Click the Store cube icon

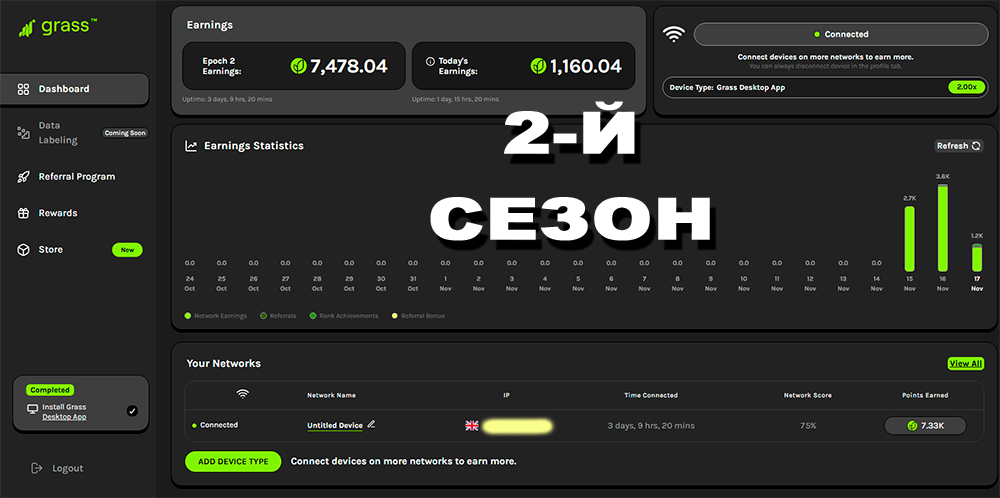[x=23, y=249]
